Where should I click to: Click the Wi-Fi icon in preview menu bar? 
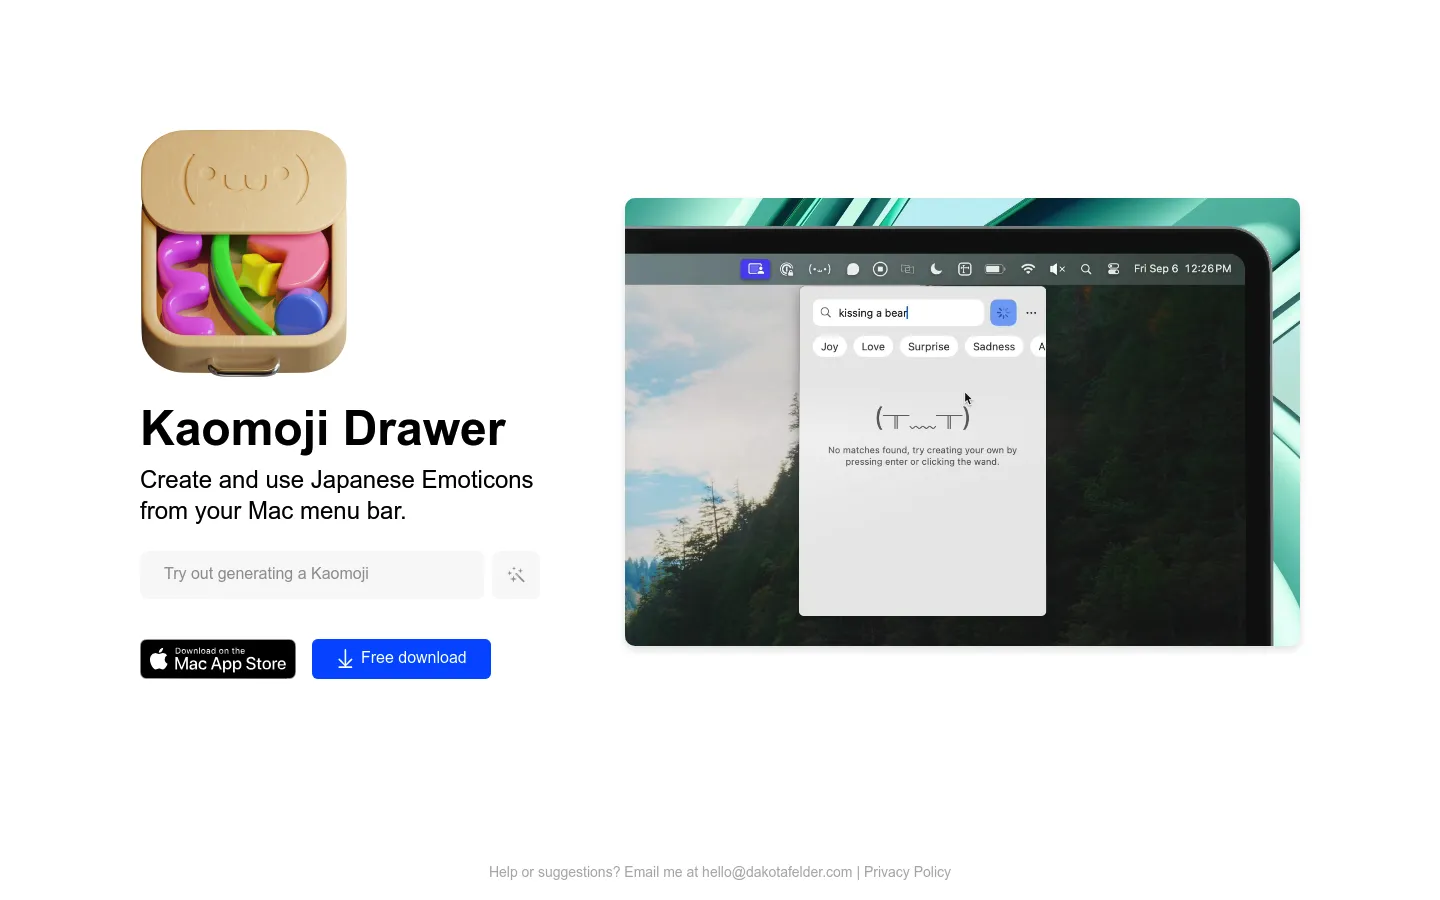pyautogui.click(x=1028, y=269)
